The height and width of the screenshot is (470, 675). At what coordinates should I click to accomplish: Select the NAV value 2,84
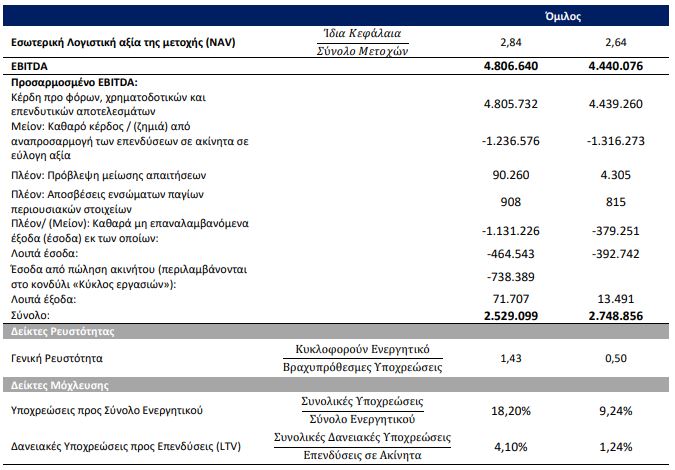pyautogui.click(x=511, y=43)
